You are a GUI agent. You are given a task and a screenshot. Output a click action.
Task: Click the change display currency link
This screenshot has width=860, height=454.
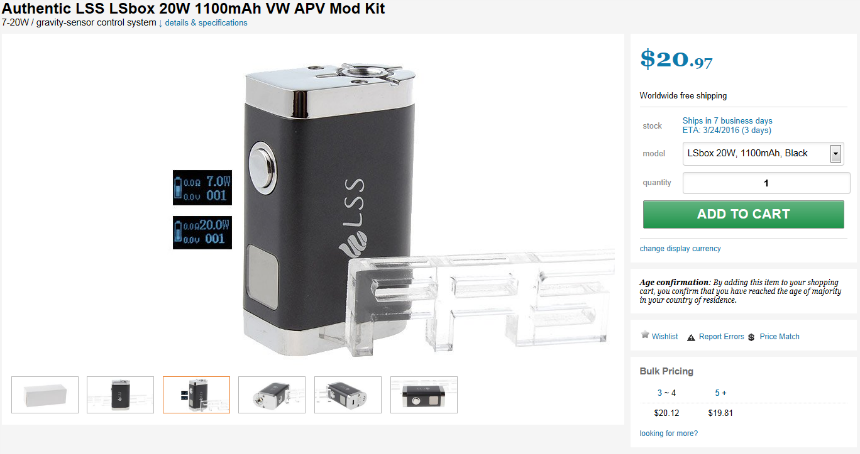pos(680,248)
